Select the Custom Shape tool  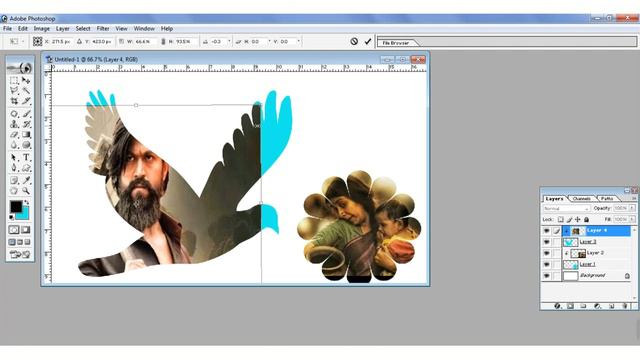tap(26, 167)
